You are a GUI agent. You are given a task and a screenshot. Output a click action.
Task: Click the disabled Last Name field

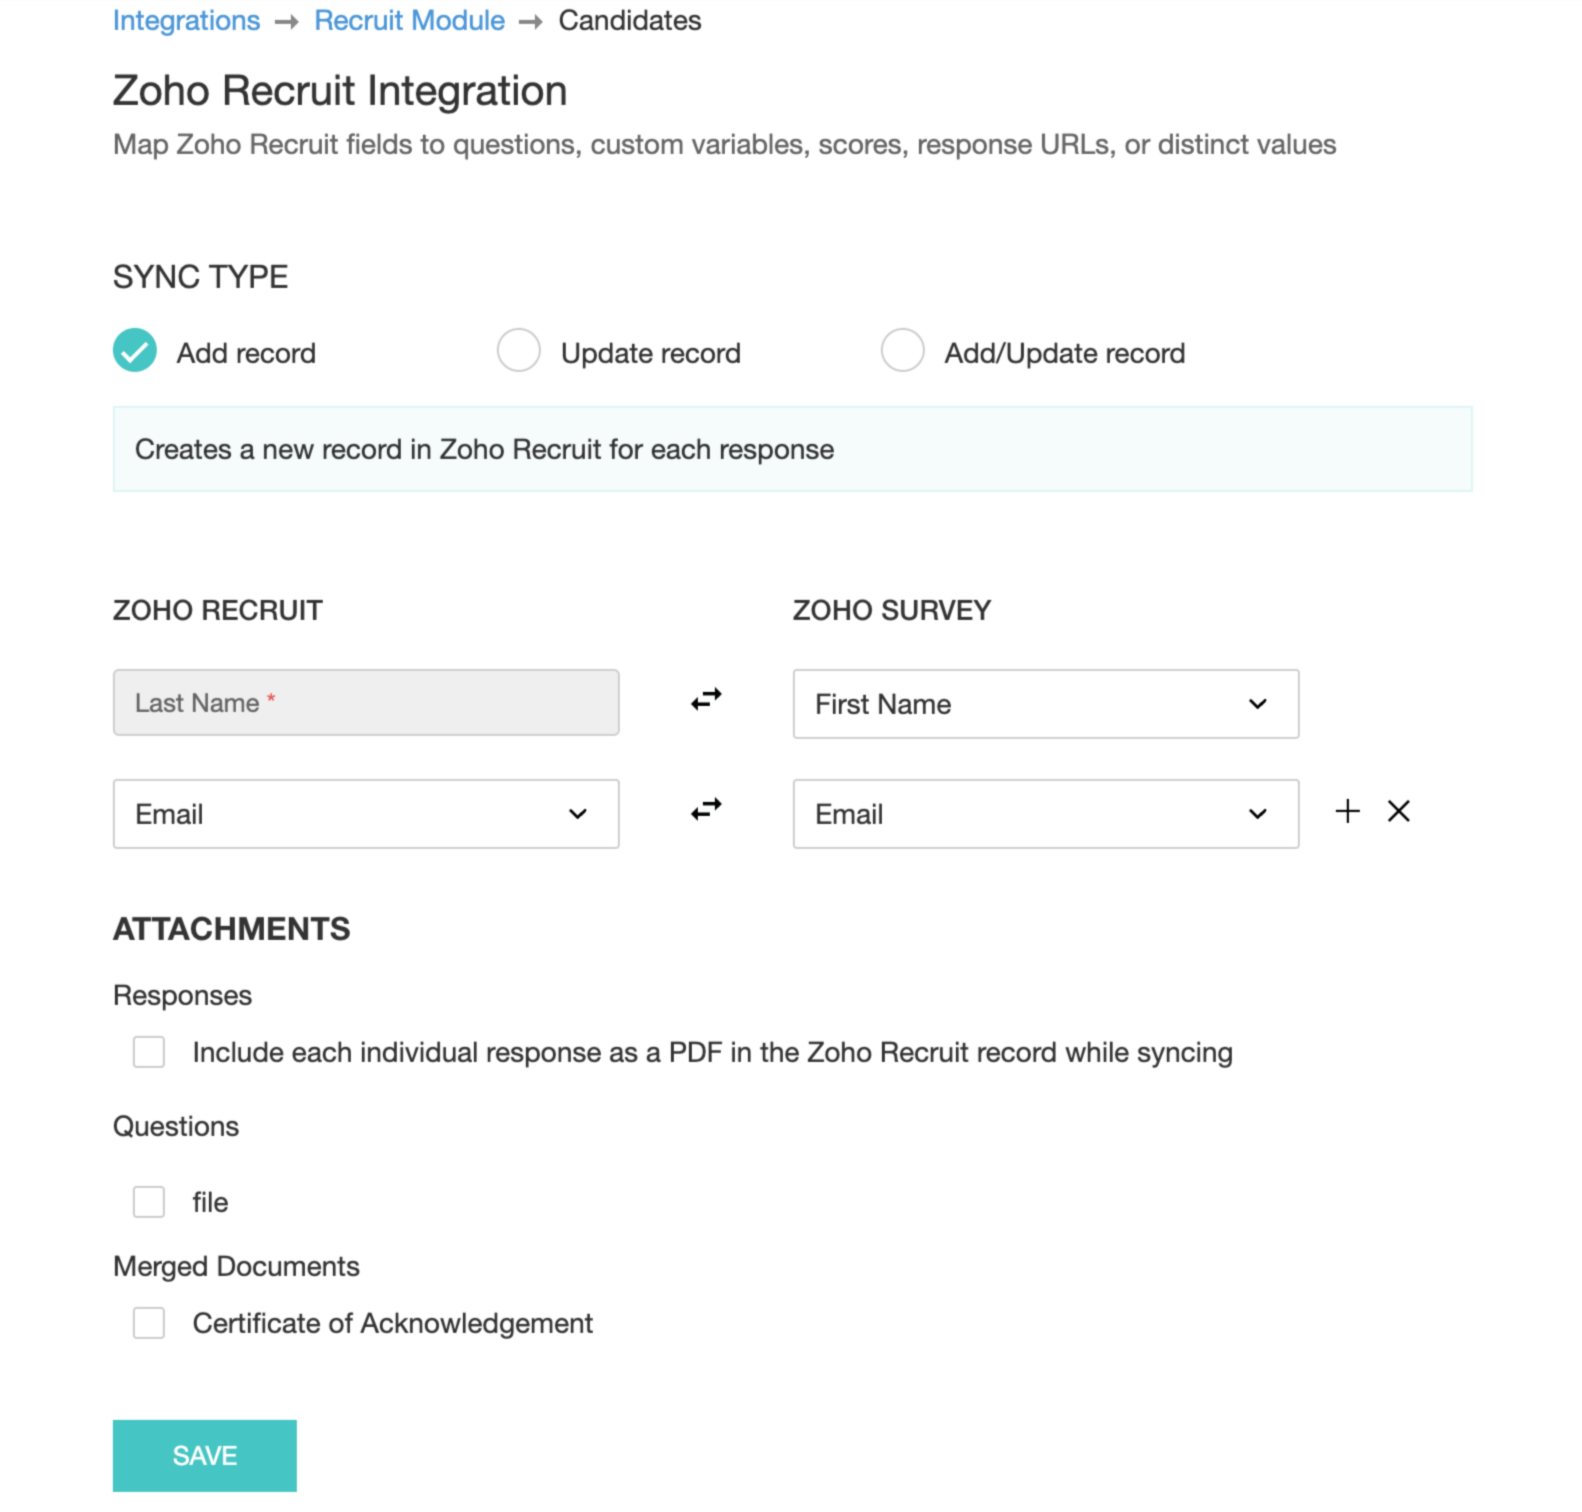(x=365, y=703)
